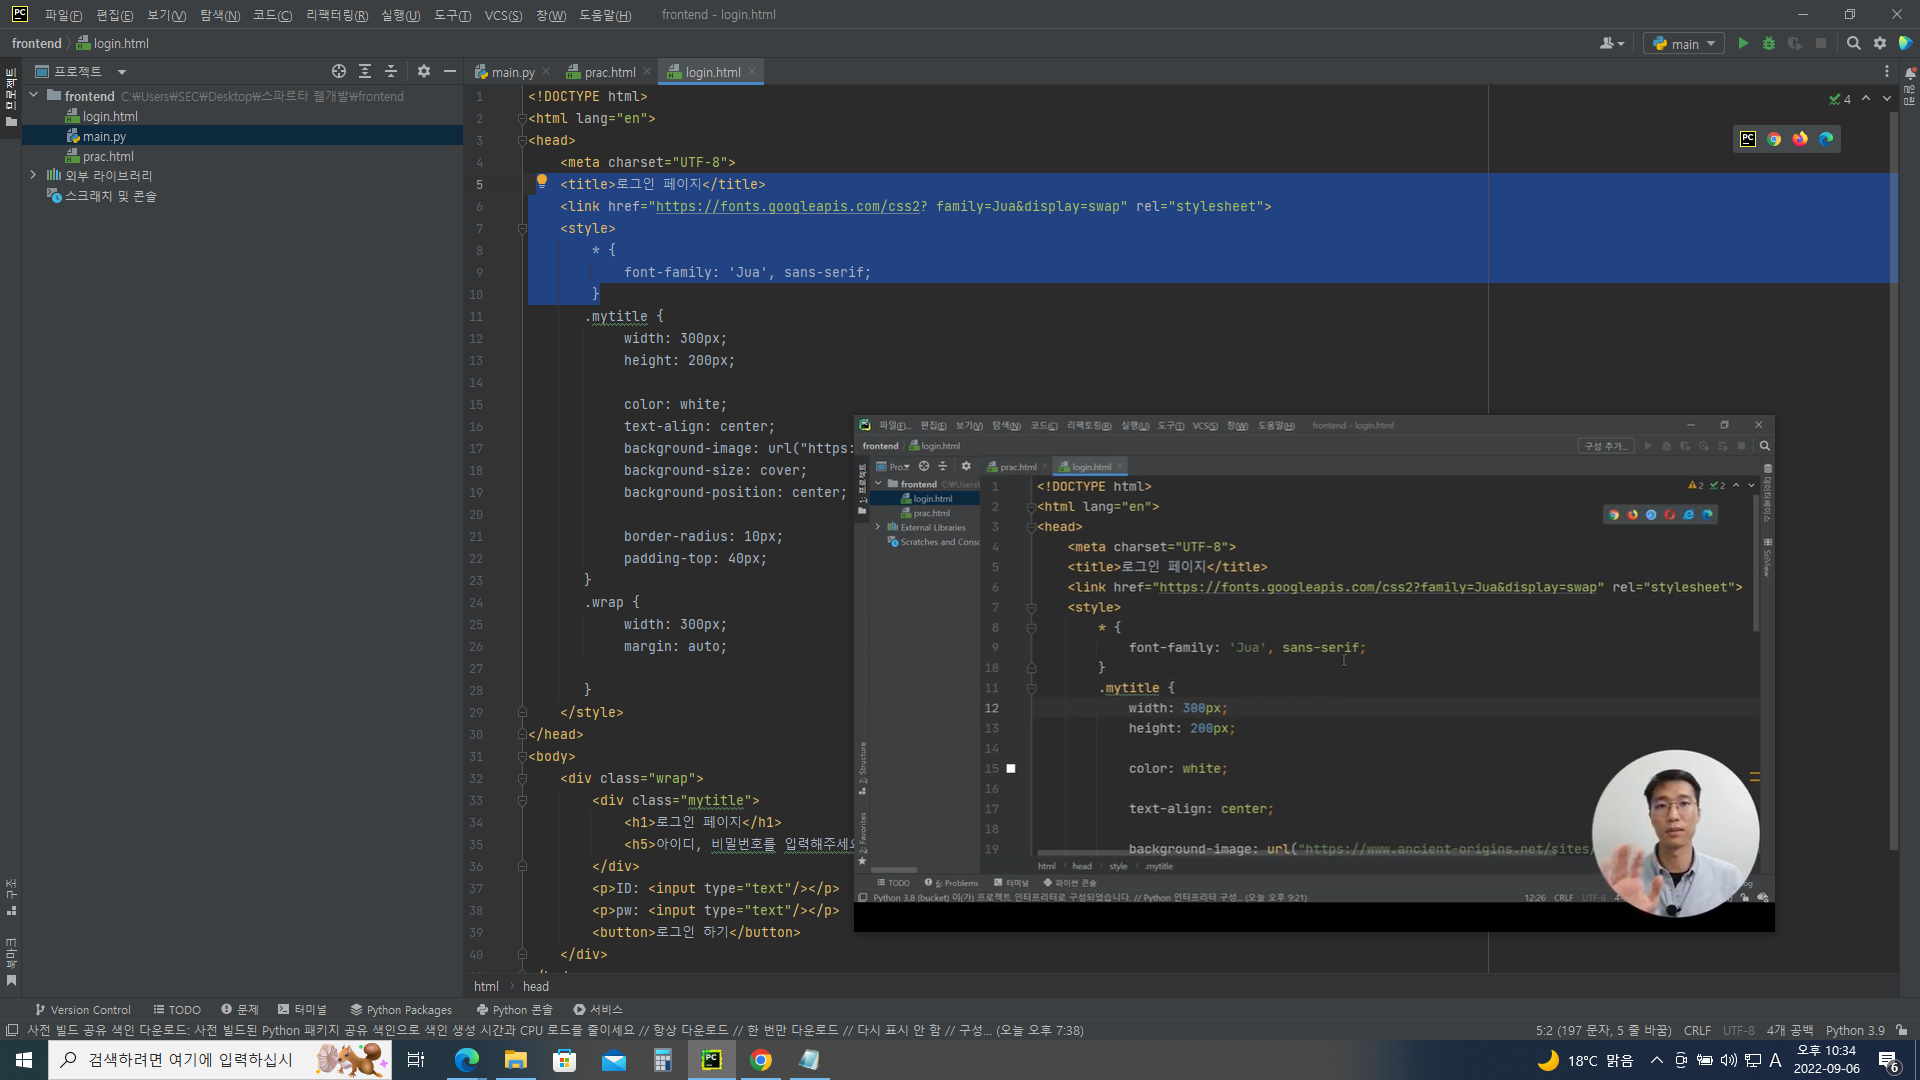1920x1080 pixels.
Task: Open the 파일(F) menu
Action: [63, 15]
